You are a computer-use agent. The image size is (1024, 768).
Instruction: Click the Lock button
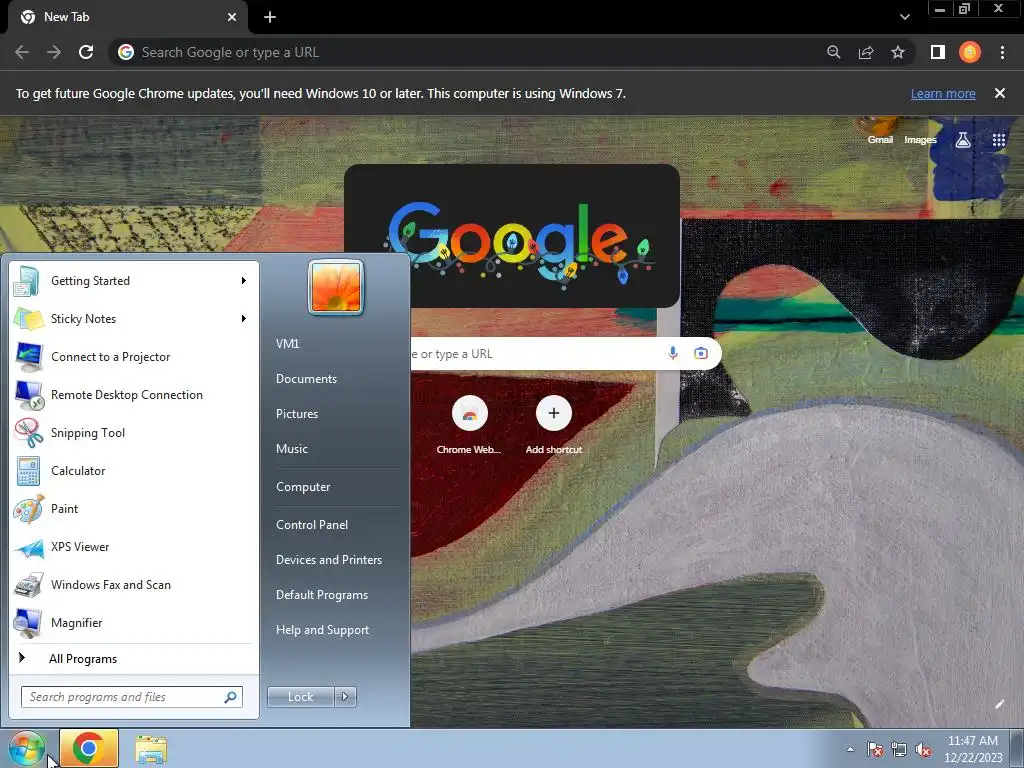click(300, 697)
